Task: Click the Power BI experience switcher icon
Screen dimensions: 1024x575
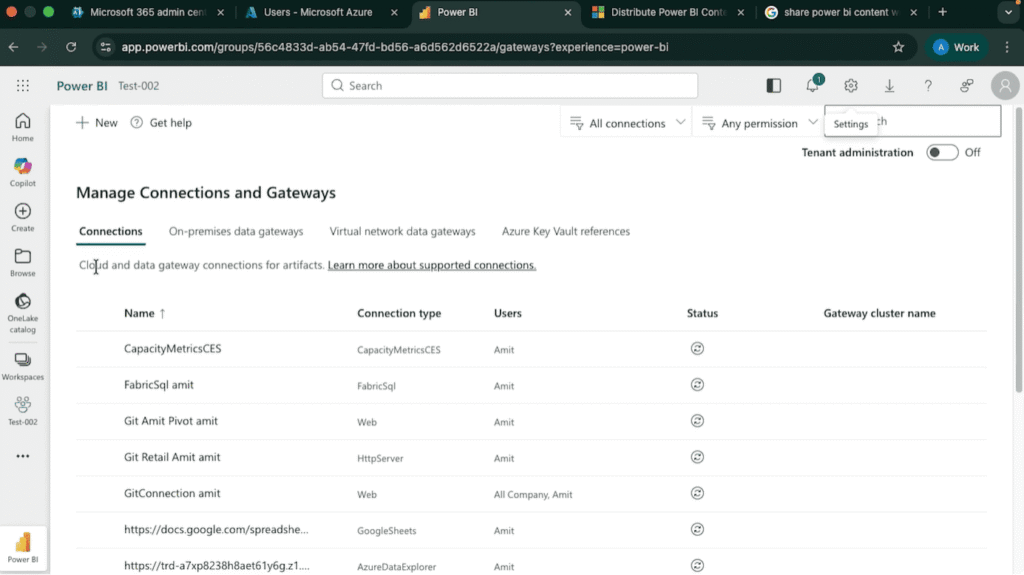Action: click(23, 548)
